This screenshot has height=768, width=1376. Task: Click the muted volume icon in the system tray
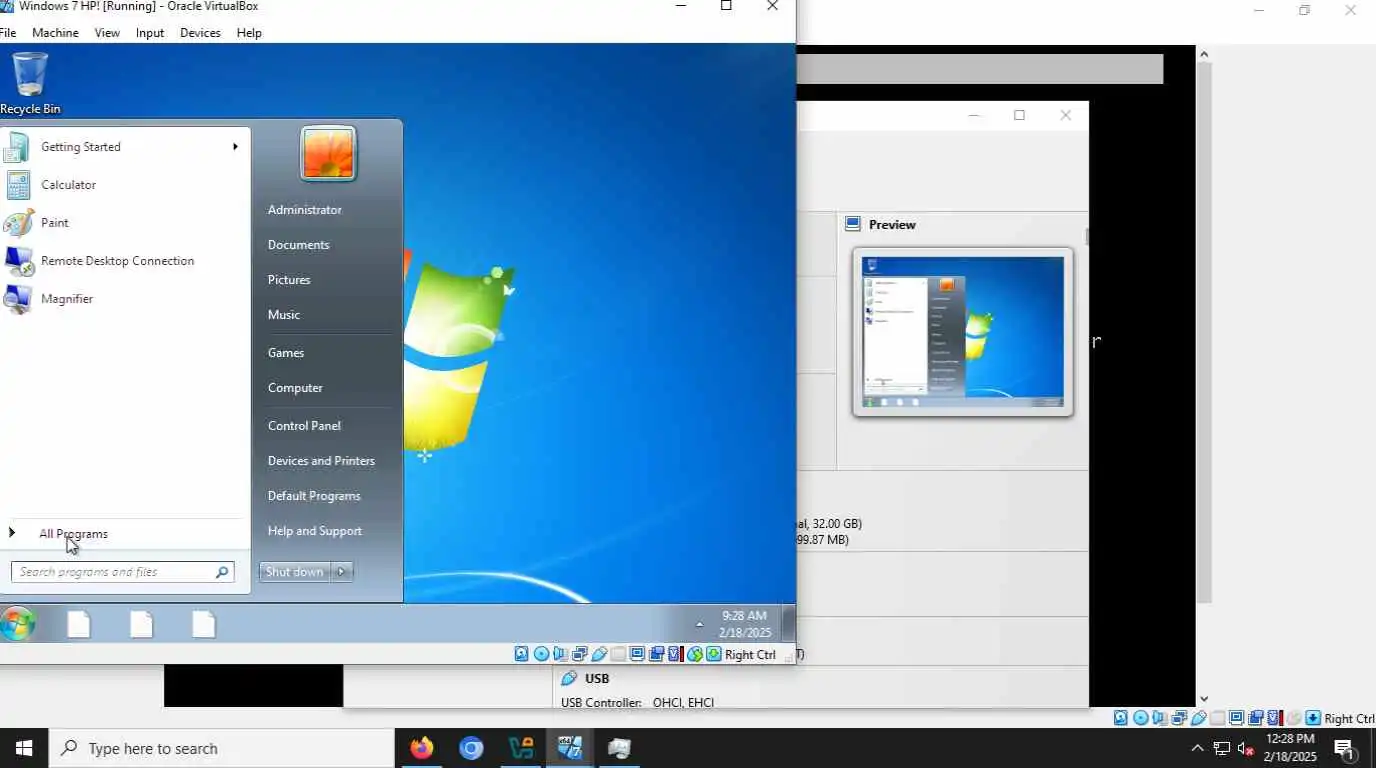click(1246, 748)
